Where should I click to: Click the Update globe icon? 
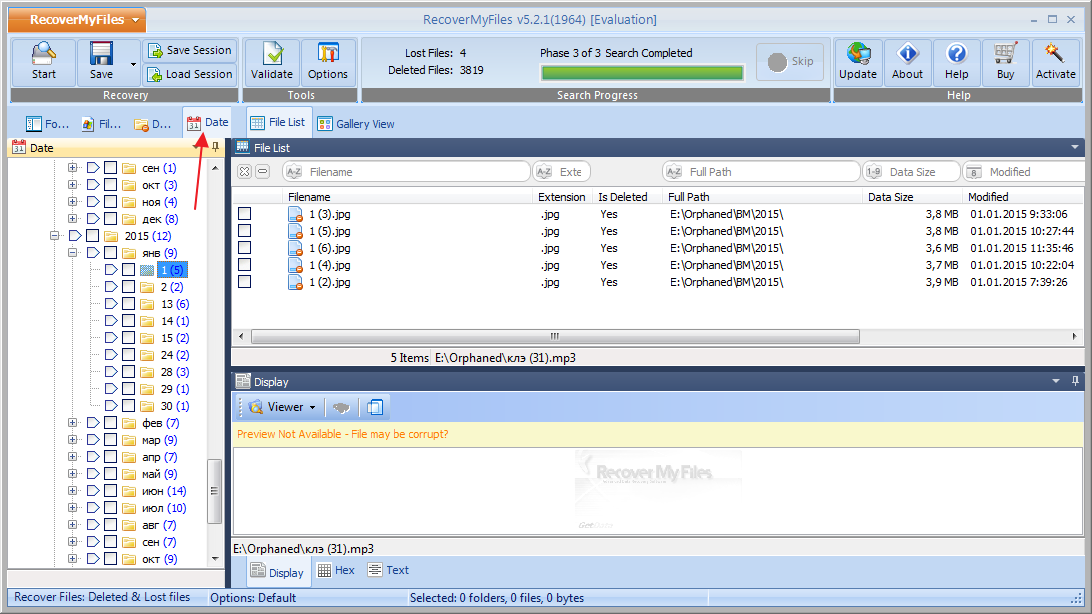point(858,62)
